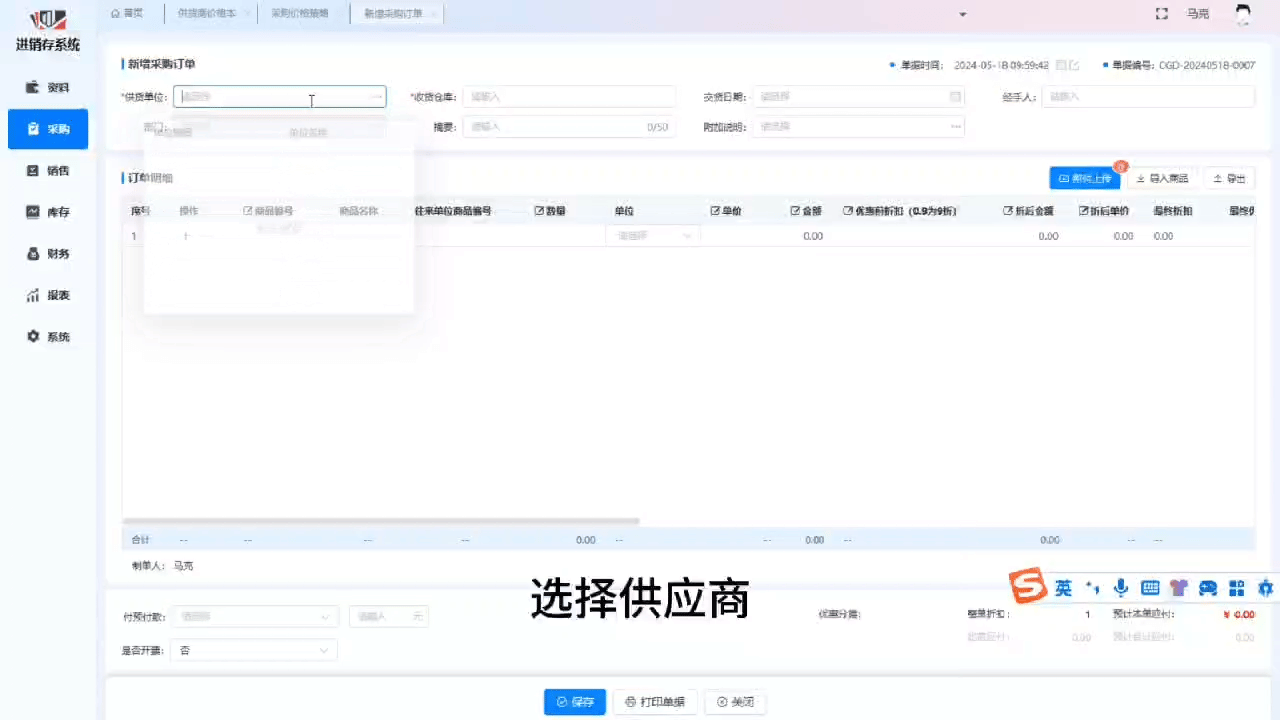
Task: Toggle Sogou voice input microphone
Action: pyautogui.click(x=1121, y=588)
